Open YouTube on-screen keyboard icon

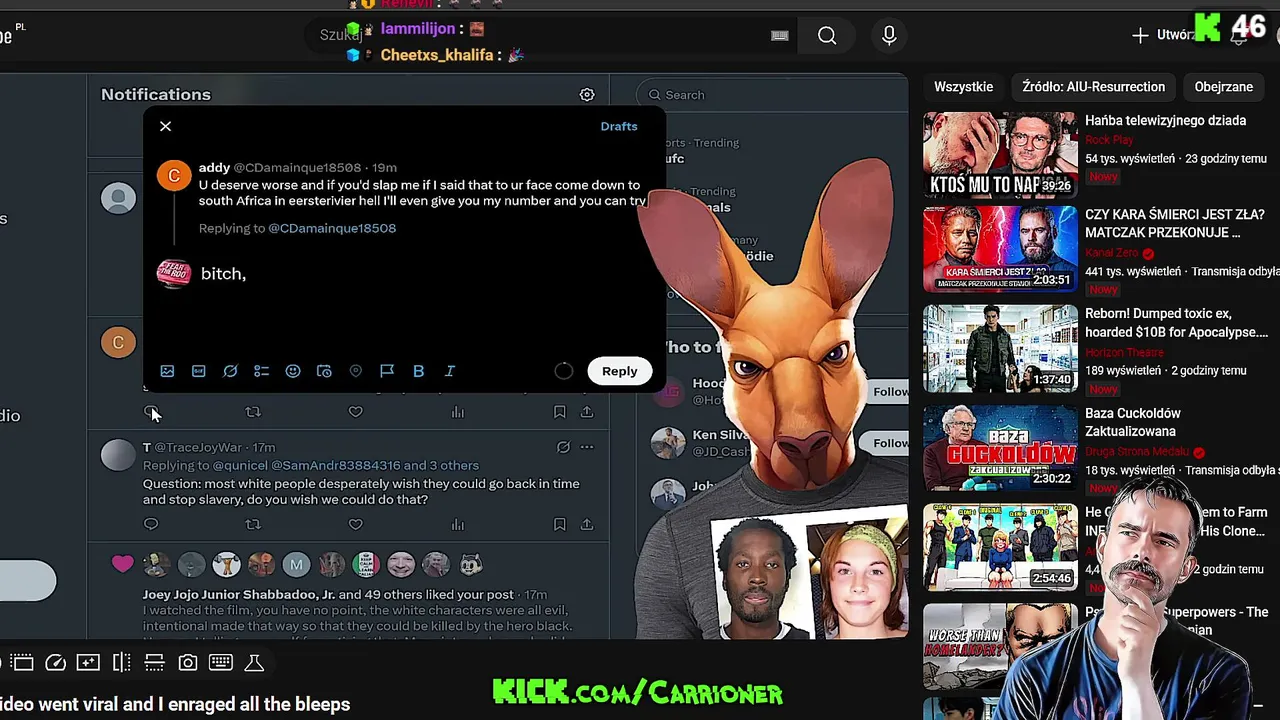[x=780, y=36]
